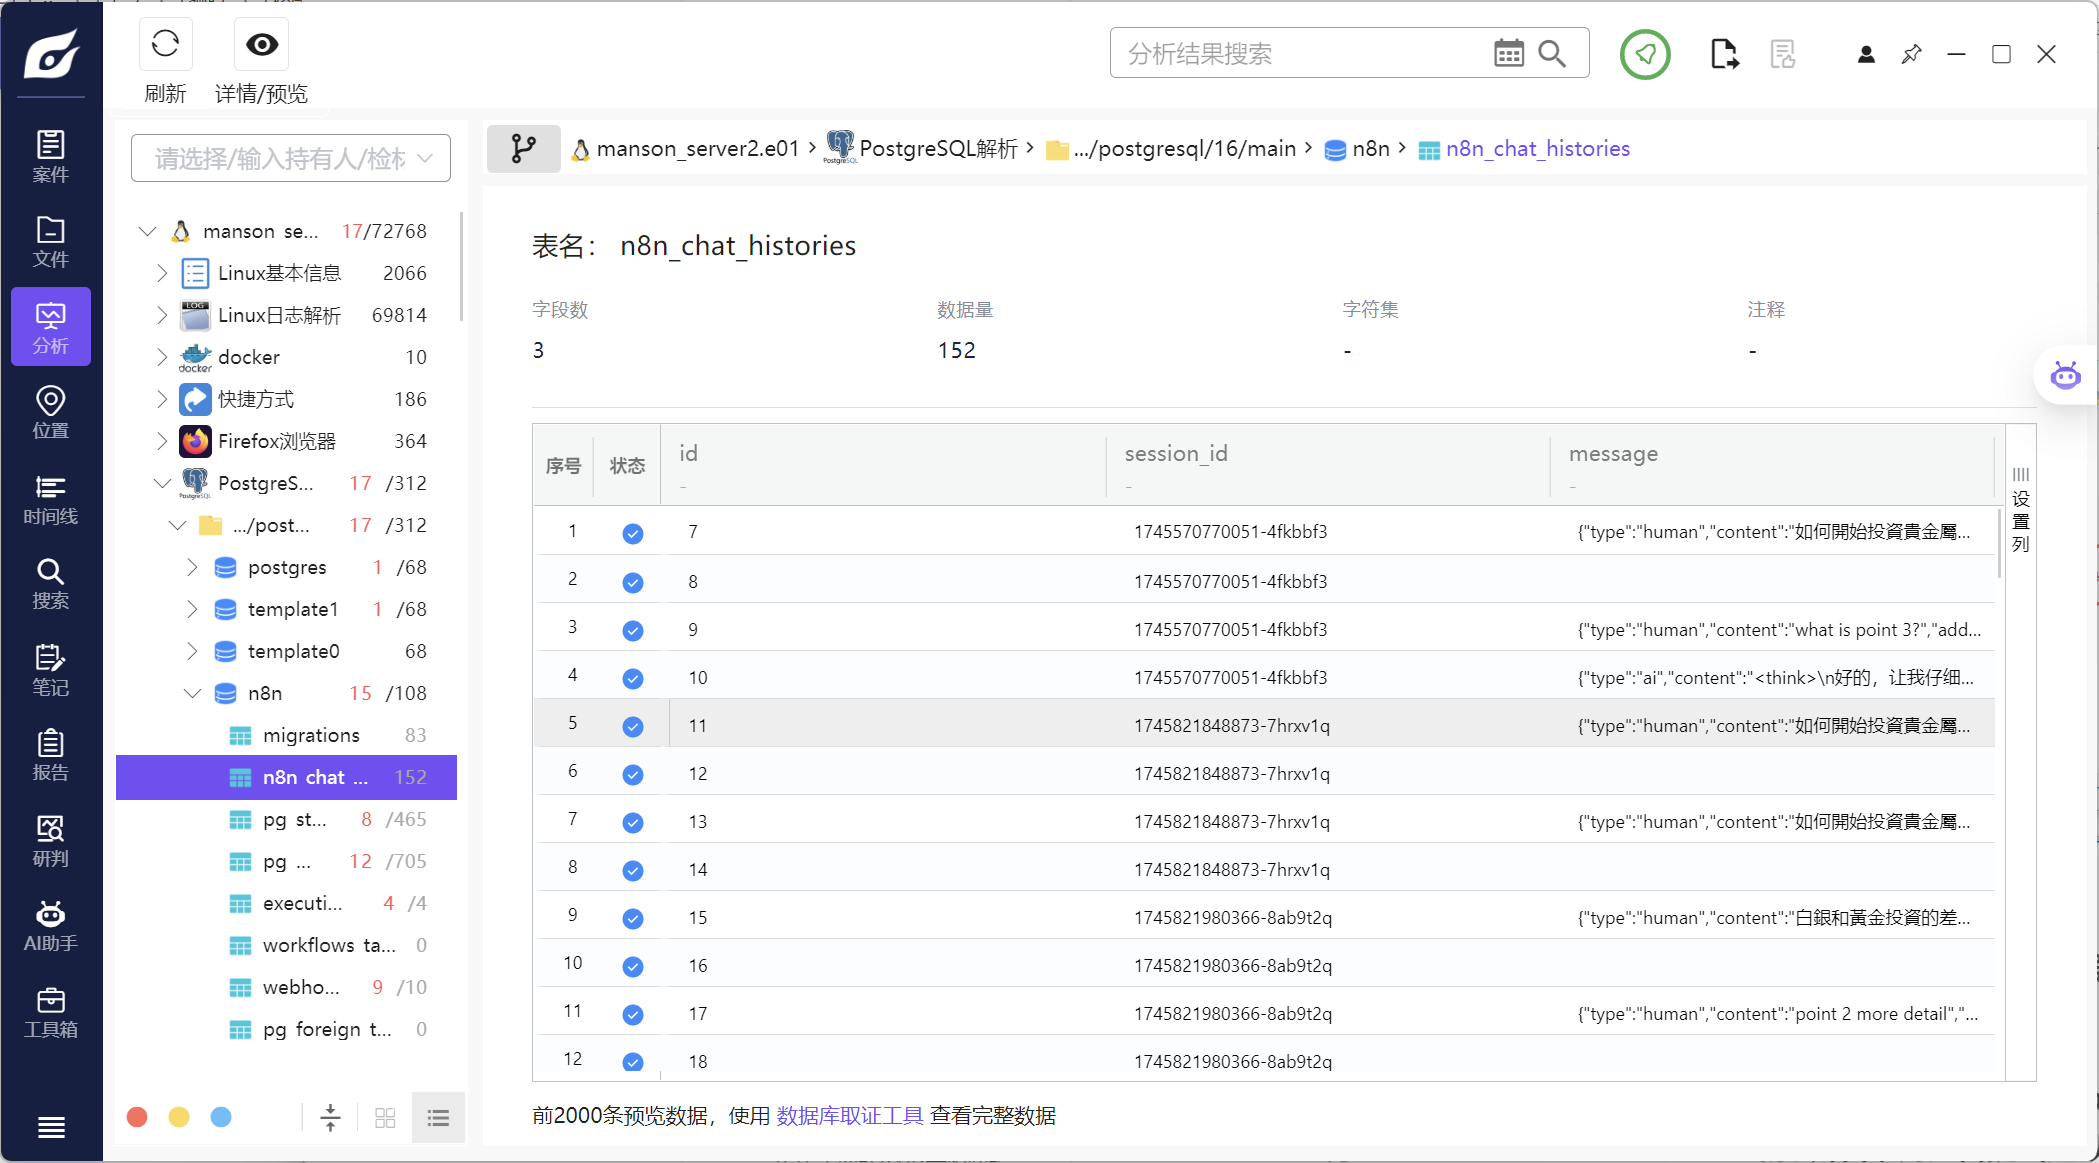This screenshot has height=1163, width=2099.
Task: Open the holder/evidence selection dropdown
Action: coord(291,159)
